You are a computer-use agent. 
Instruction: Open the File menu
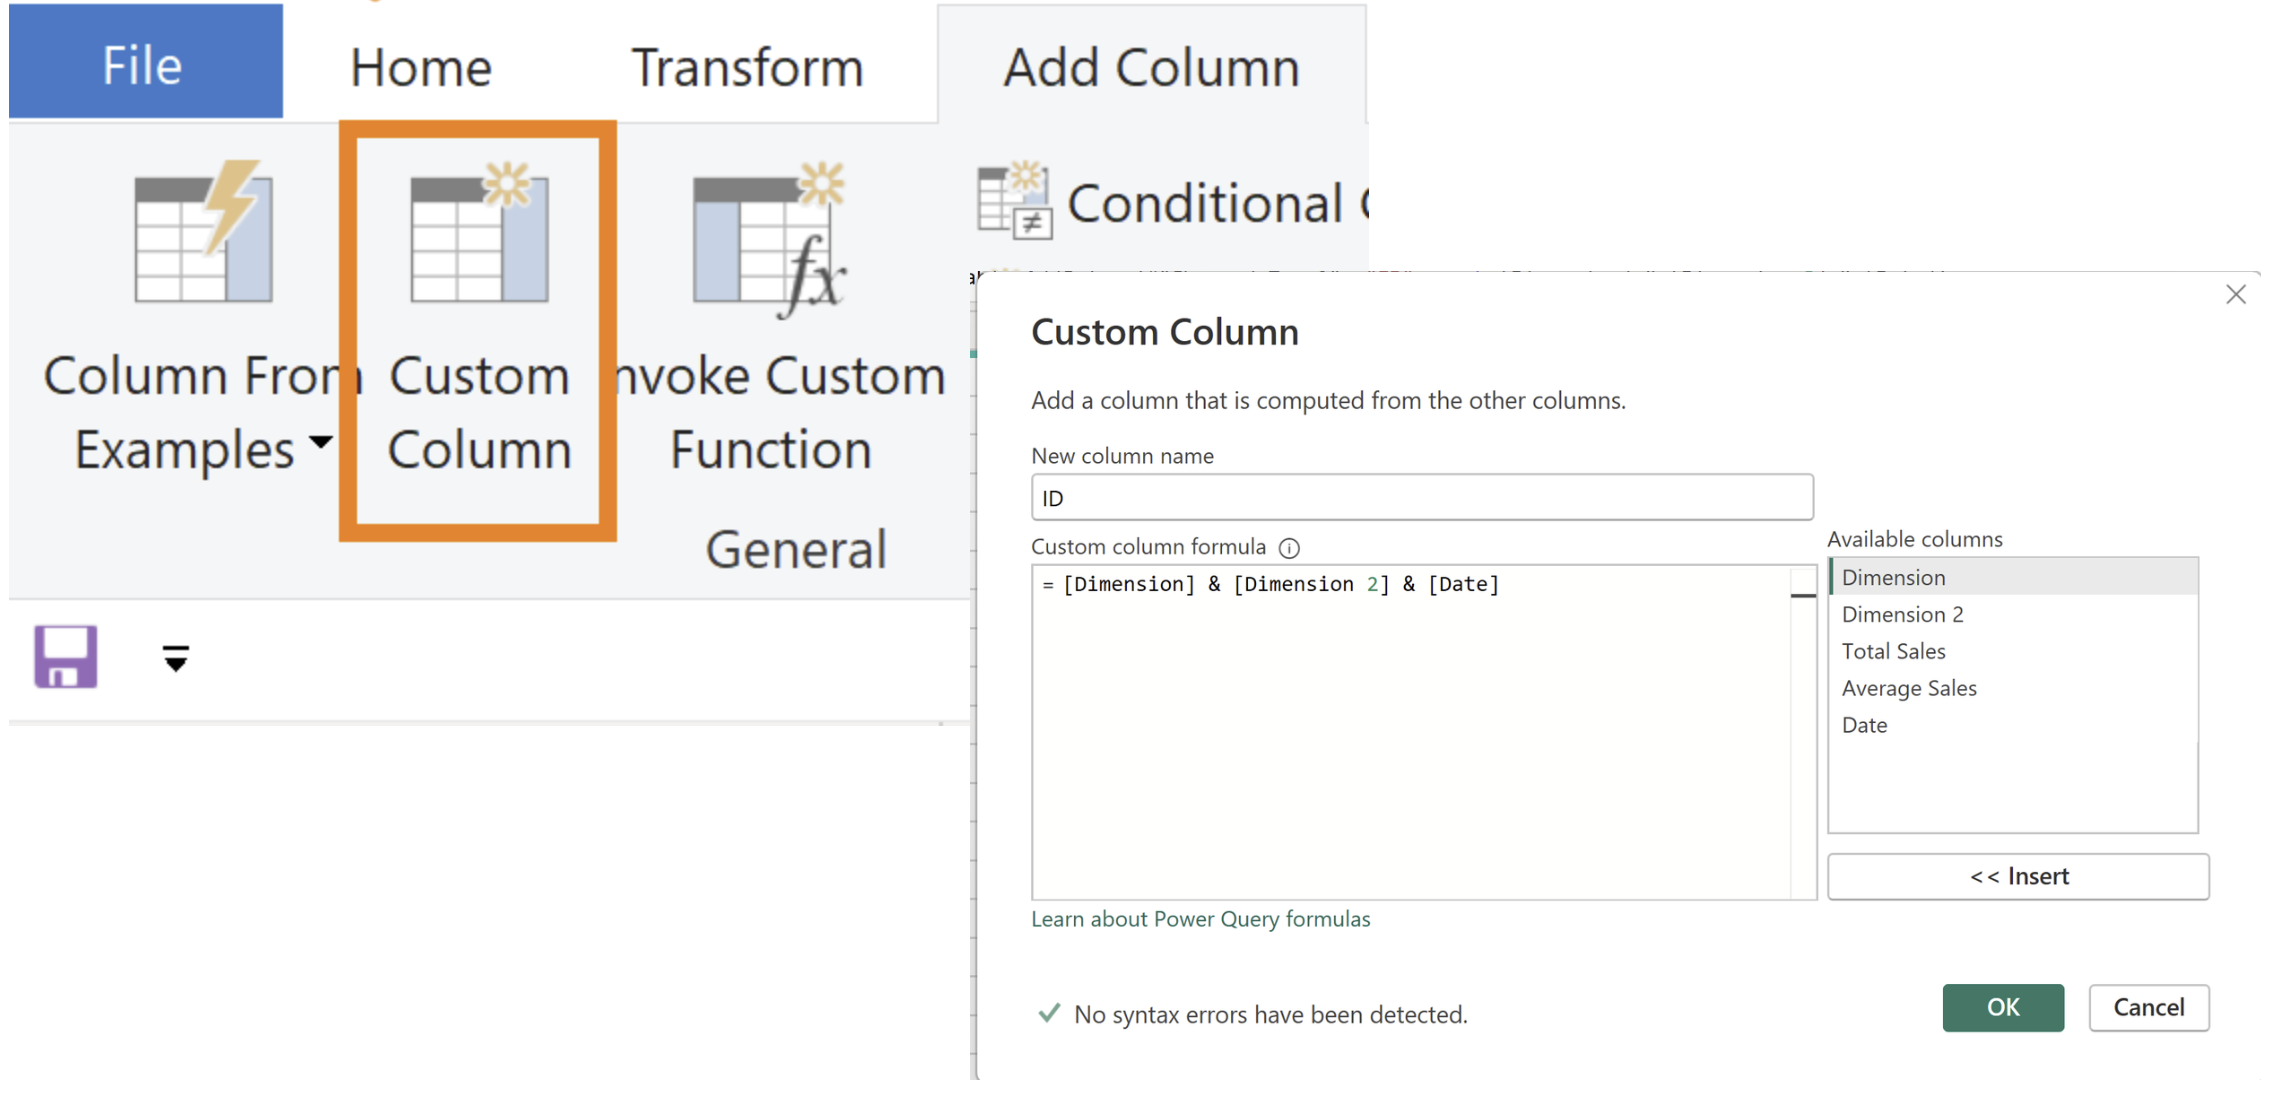pyautogui.click(x=144, y=66)
